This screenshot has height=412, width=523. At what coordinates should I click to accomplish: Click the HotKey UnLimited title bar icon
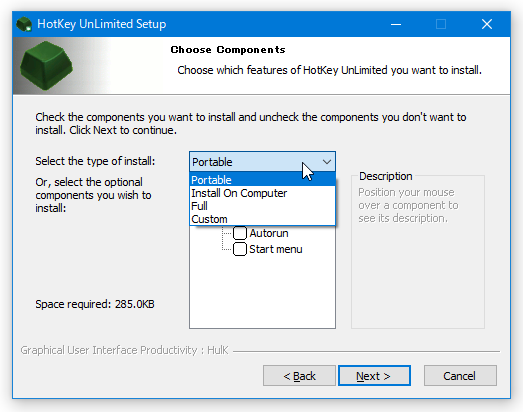pyautogui.click(x=24, y=24)
